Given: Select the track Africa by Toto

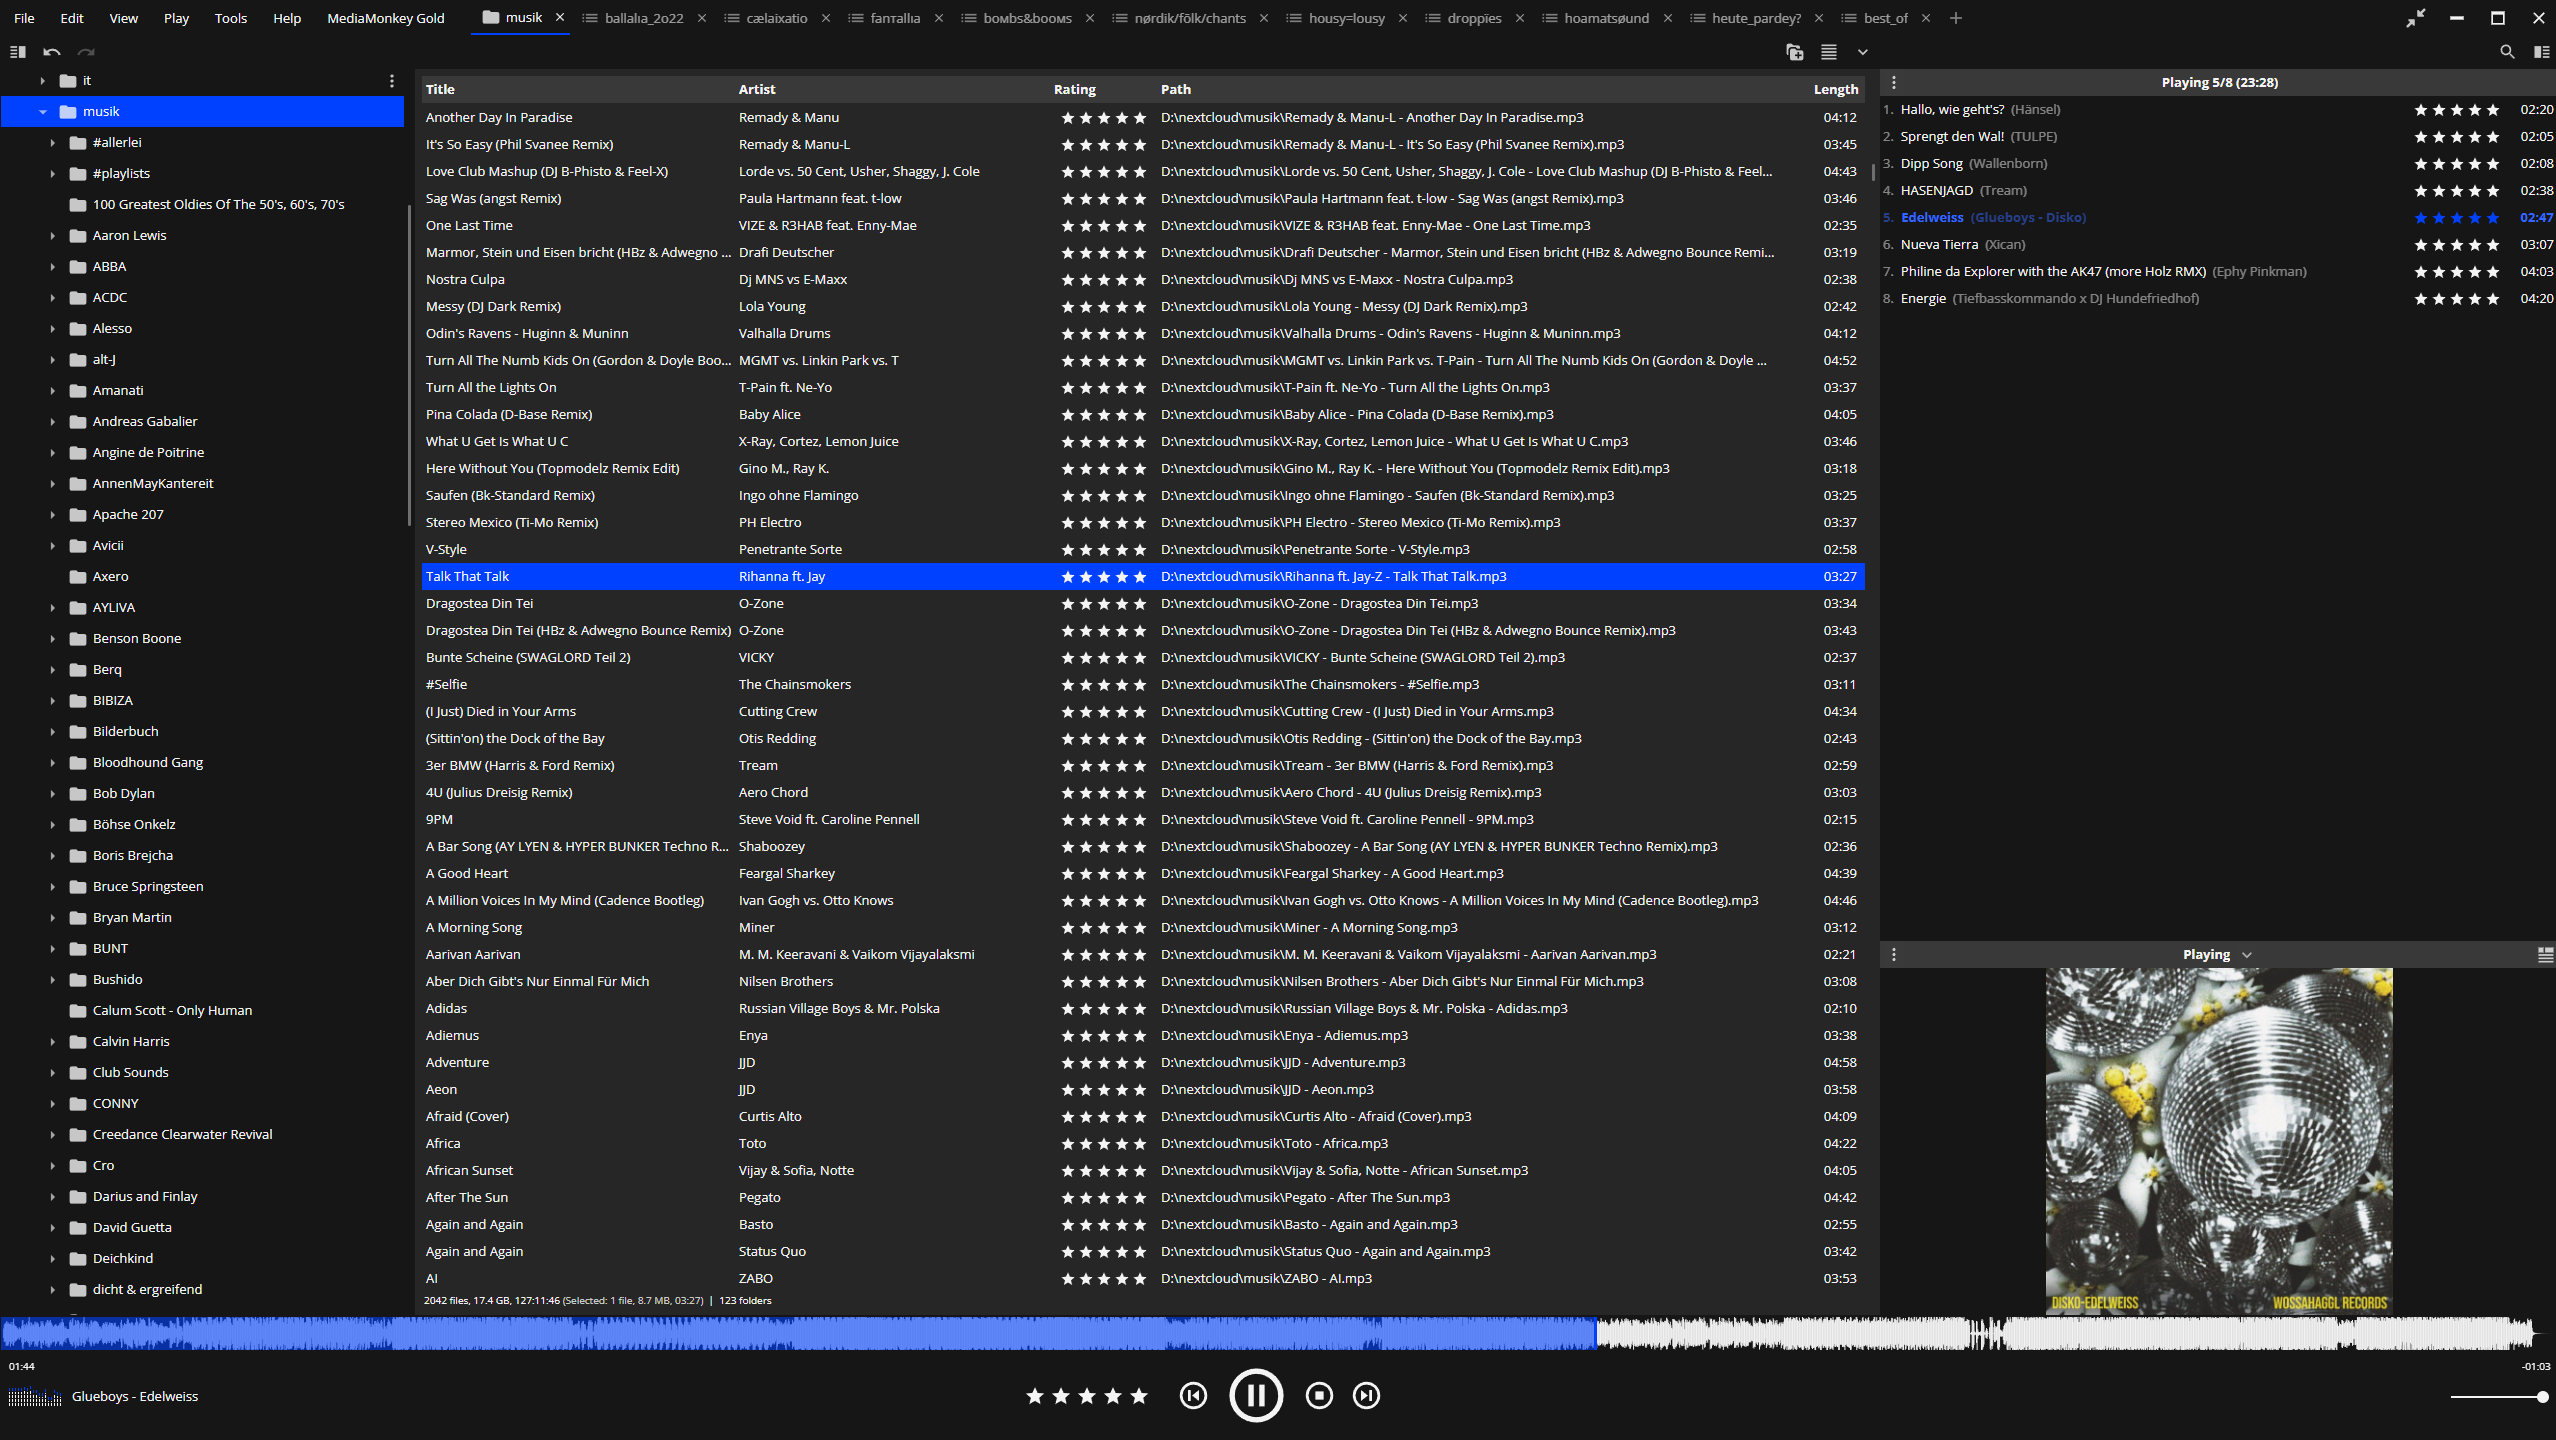Looking at the screenshot, I should (x=1143, y=1144).
